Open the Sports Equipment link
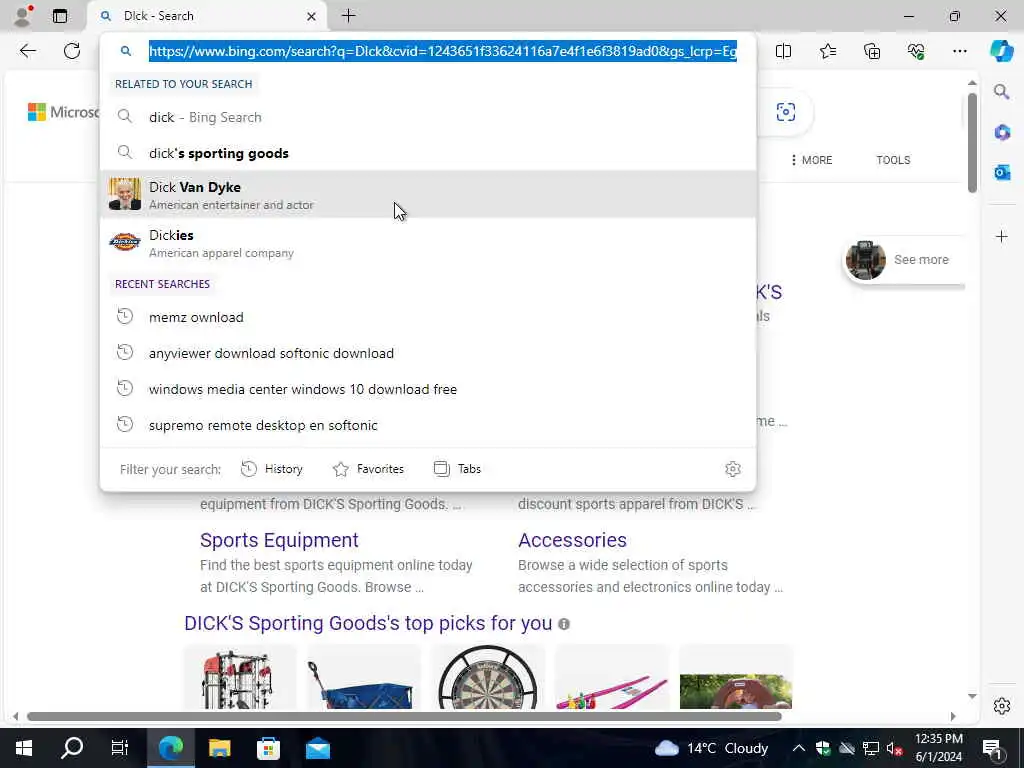Viewport: 1024px width, 768px height. point(279,540)
